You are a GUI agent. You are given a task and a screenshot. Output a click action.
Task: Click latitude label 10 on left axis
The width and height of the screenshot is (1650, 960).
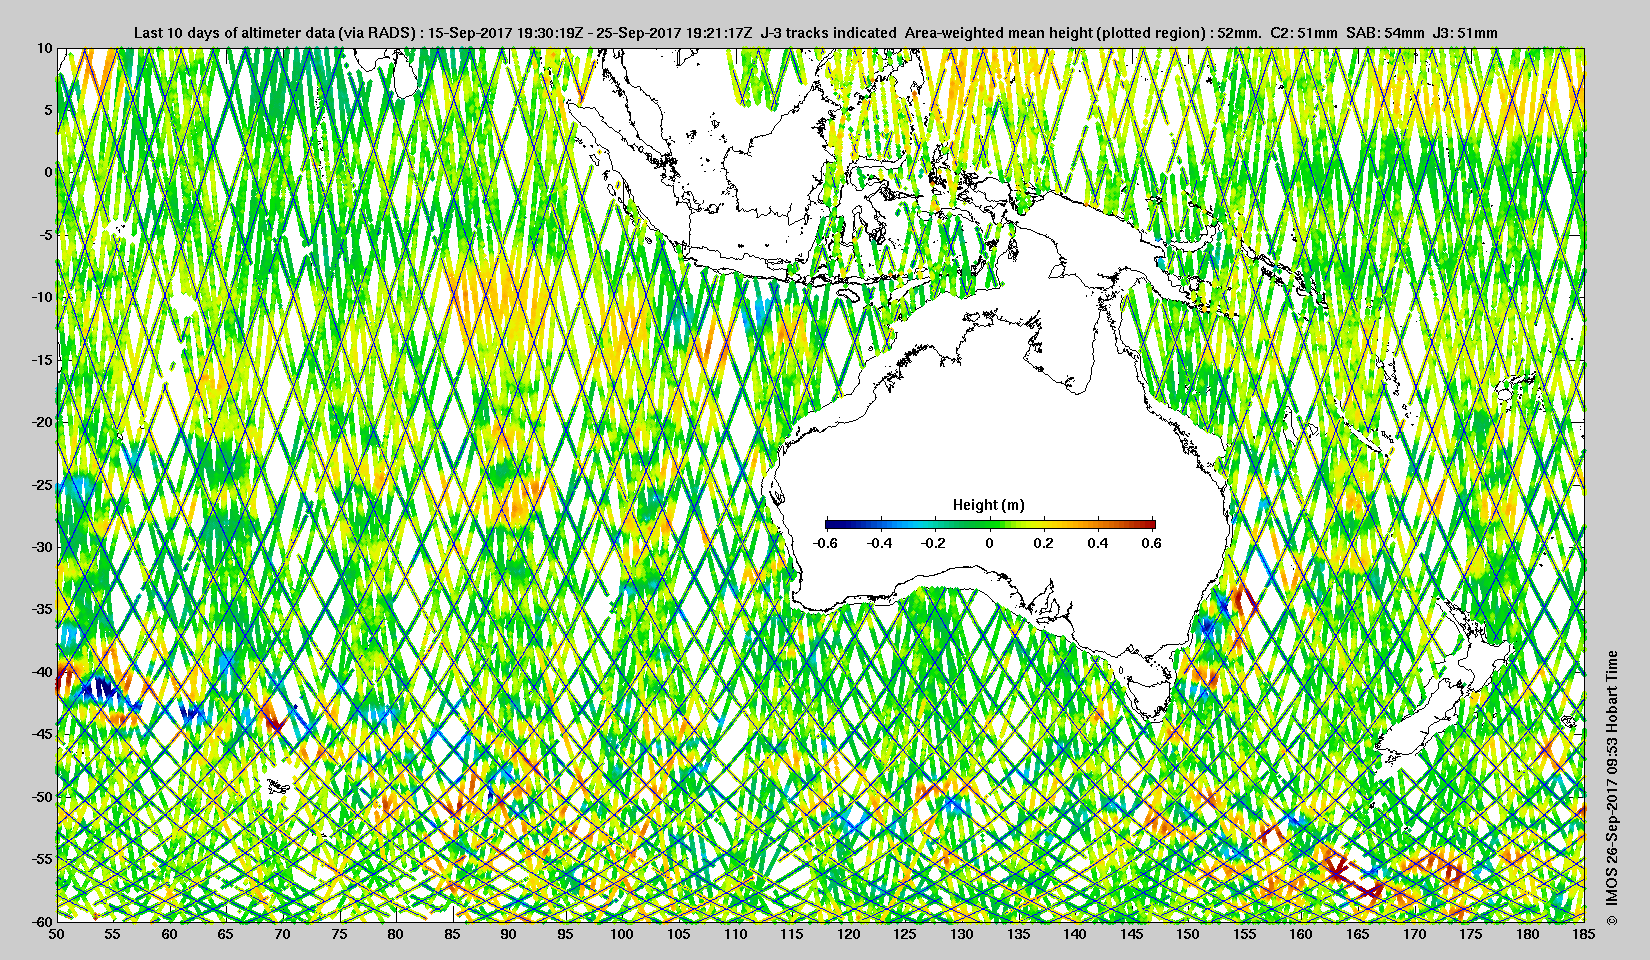click(44, 47)
